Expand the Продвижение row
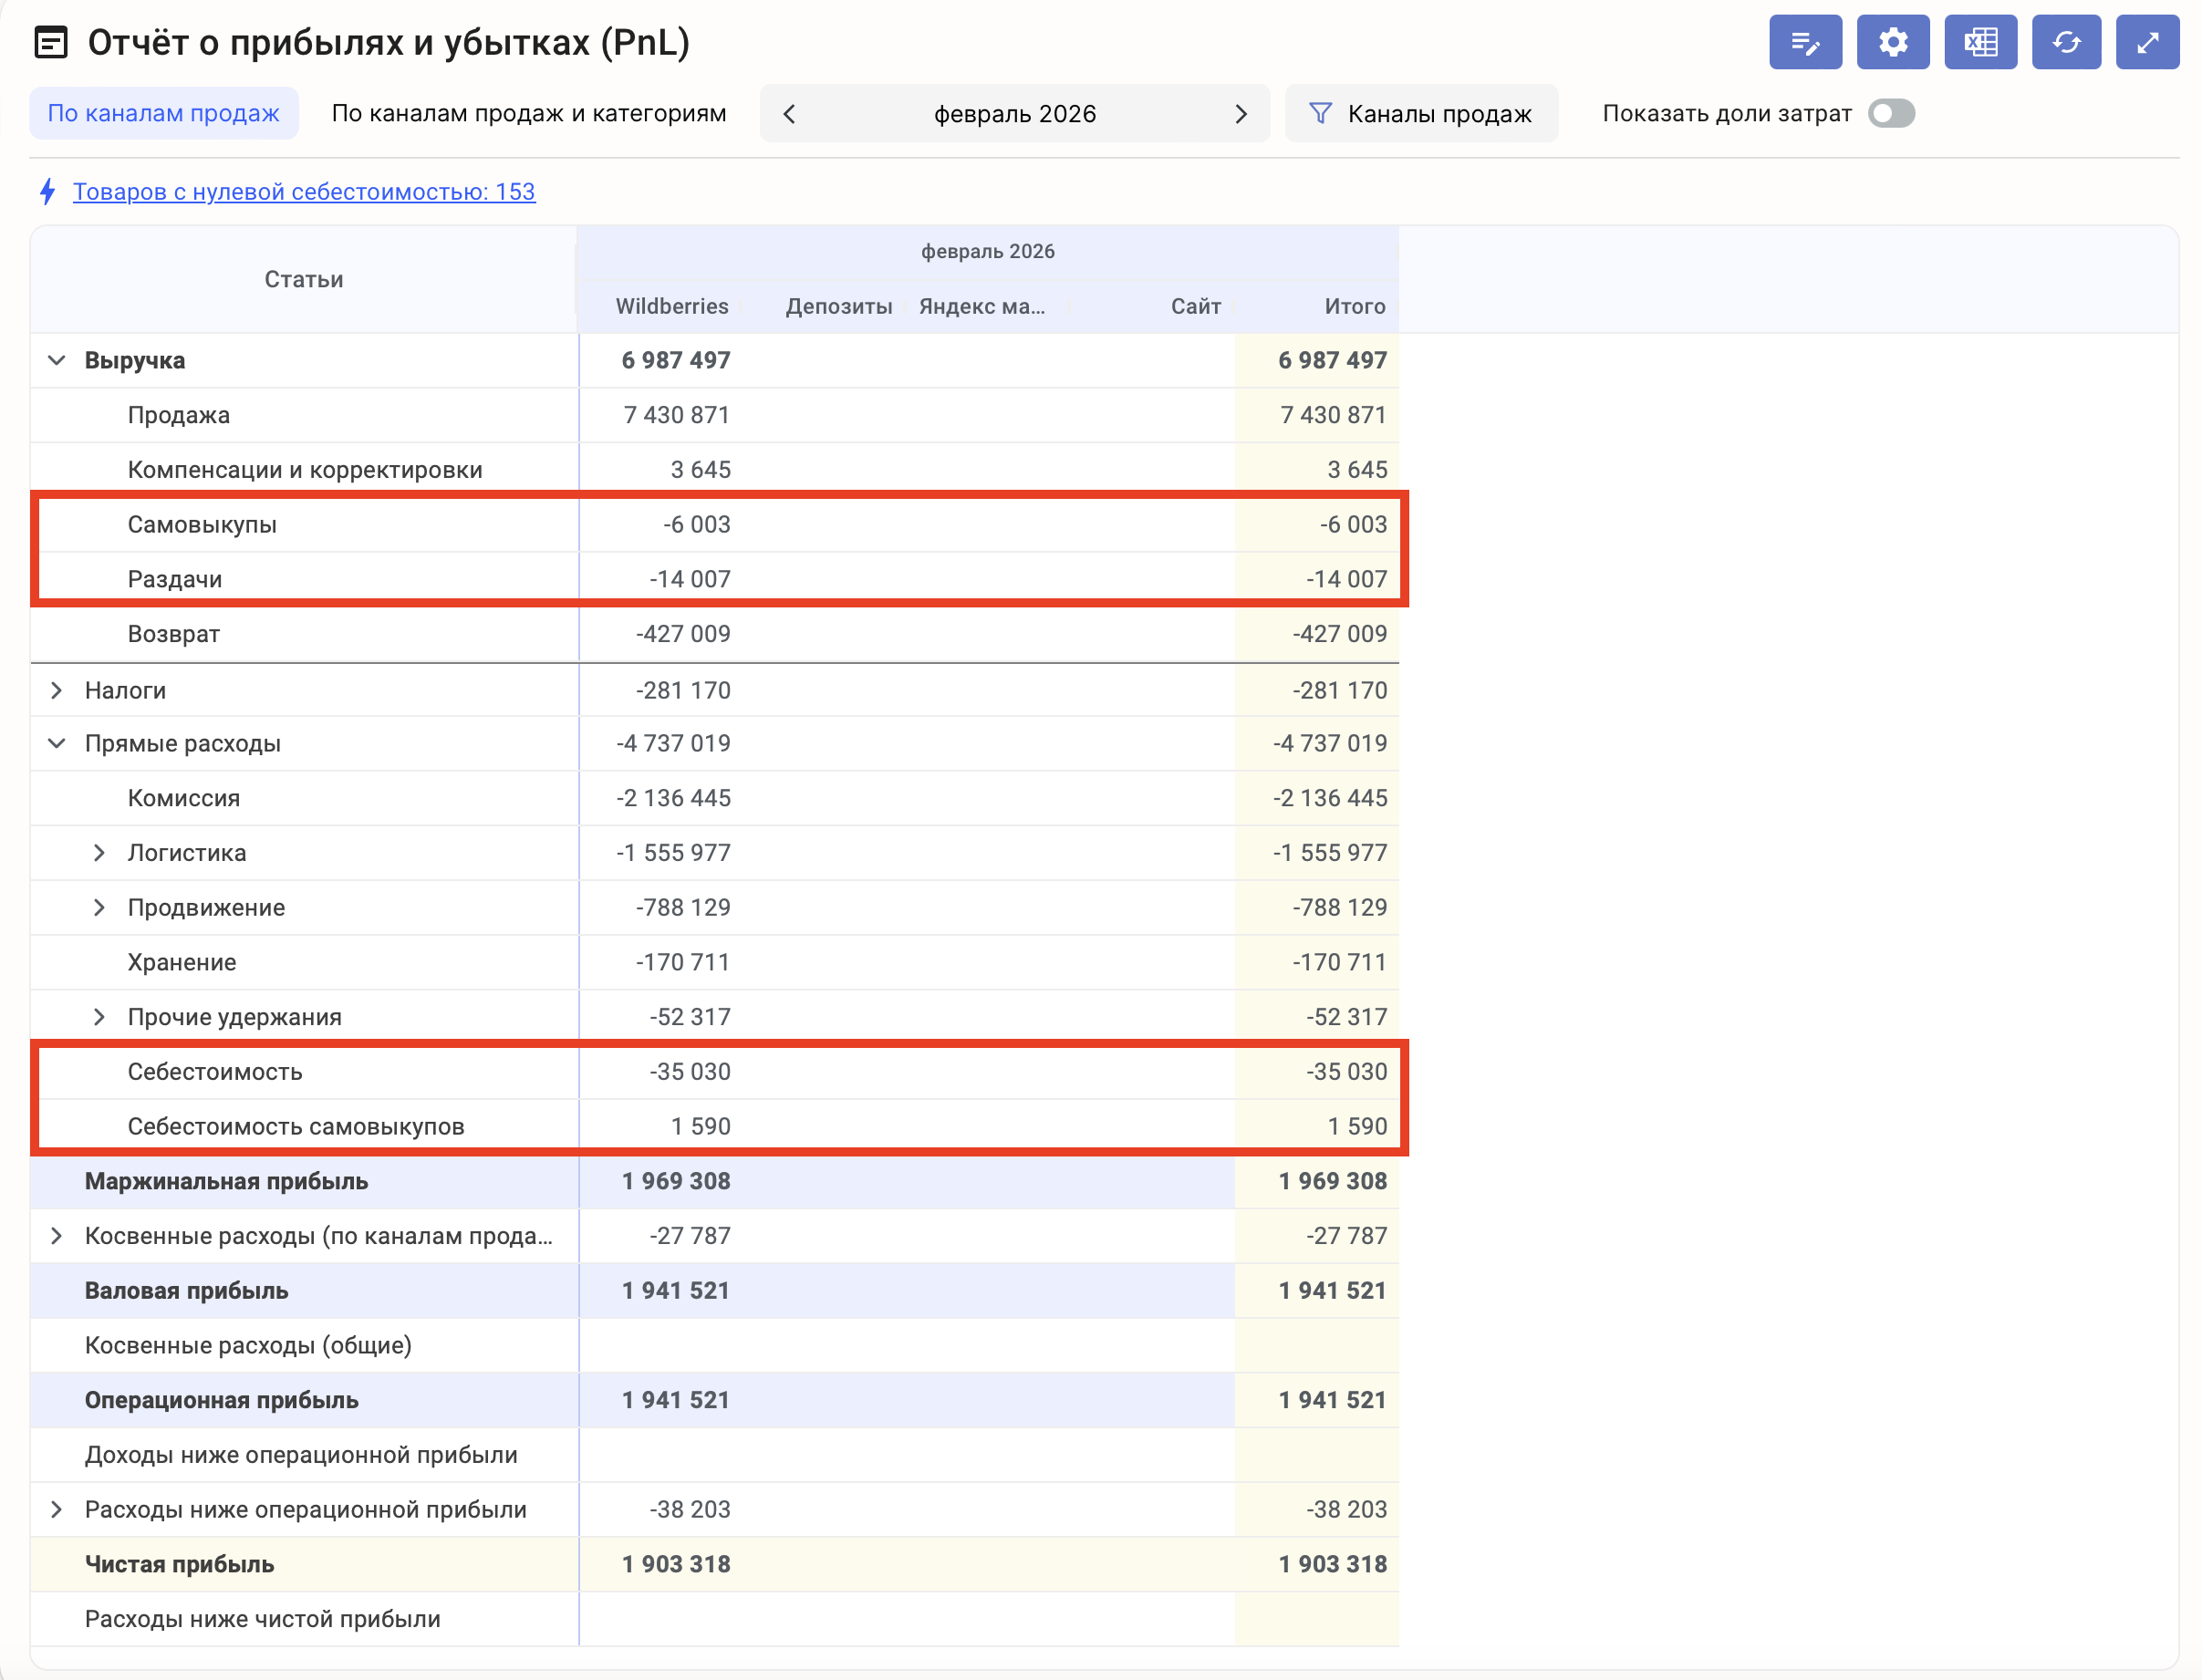 99,907
